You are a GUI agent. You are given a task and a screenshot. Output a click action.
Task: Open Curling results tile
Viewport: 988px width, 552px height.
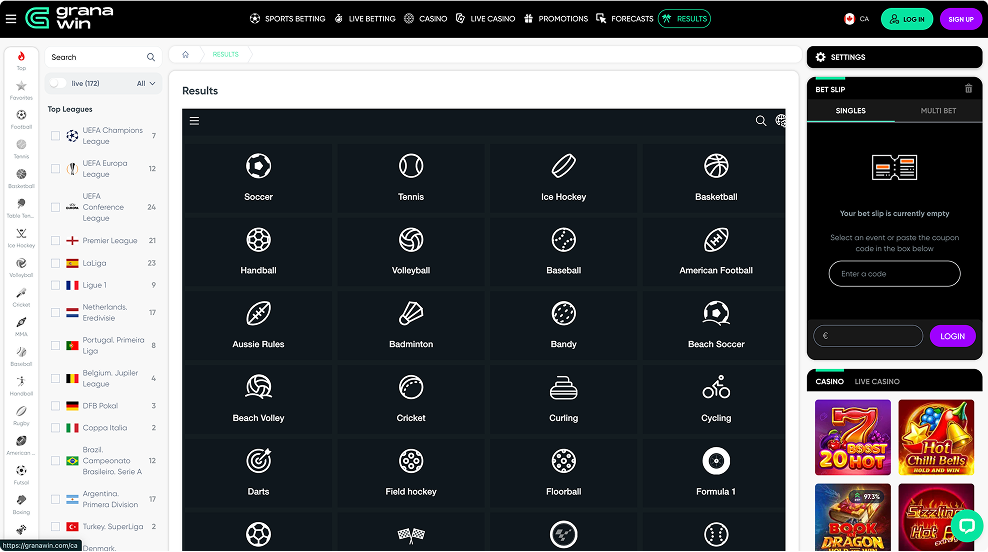coord(563,399)
